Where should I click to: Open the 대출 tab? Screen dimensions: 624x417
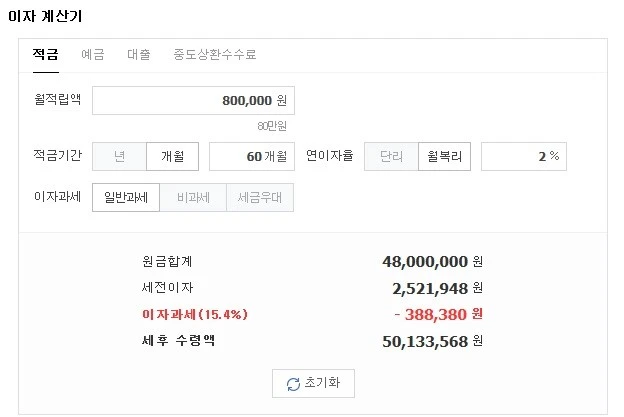[138, 54]
